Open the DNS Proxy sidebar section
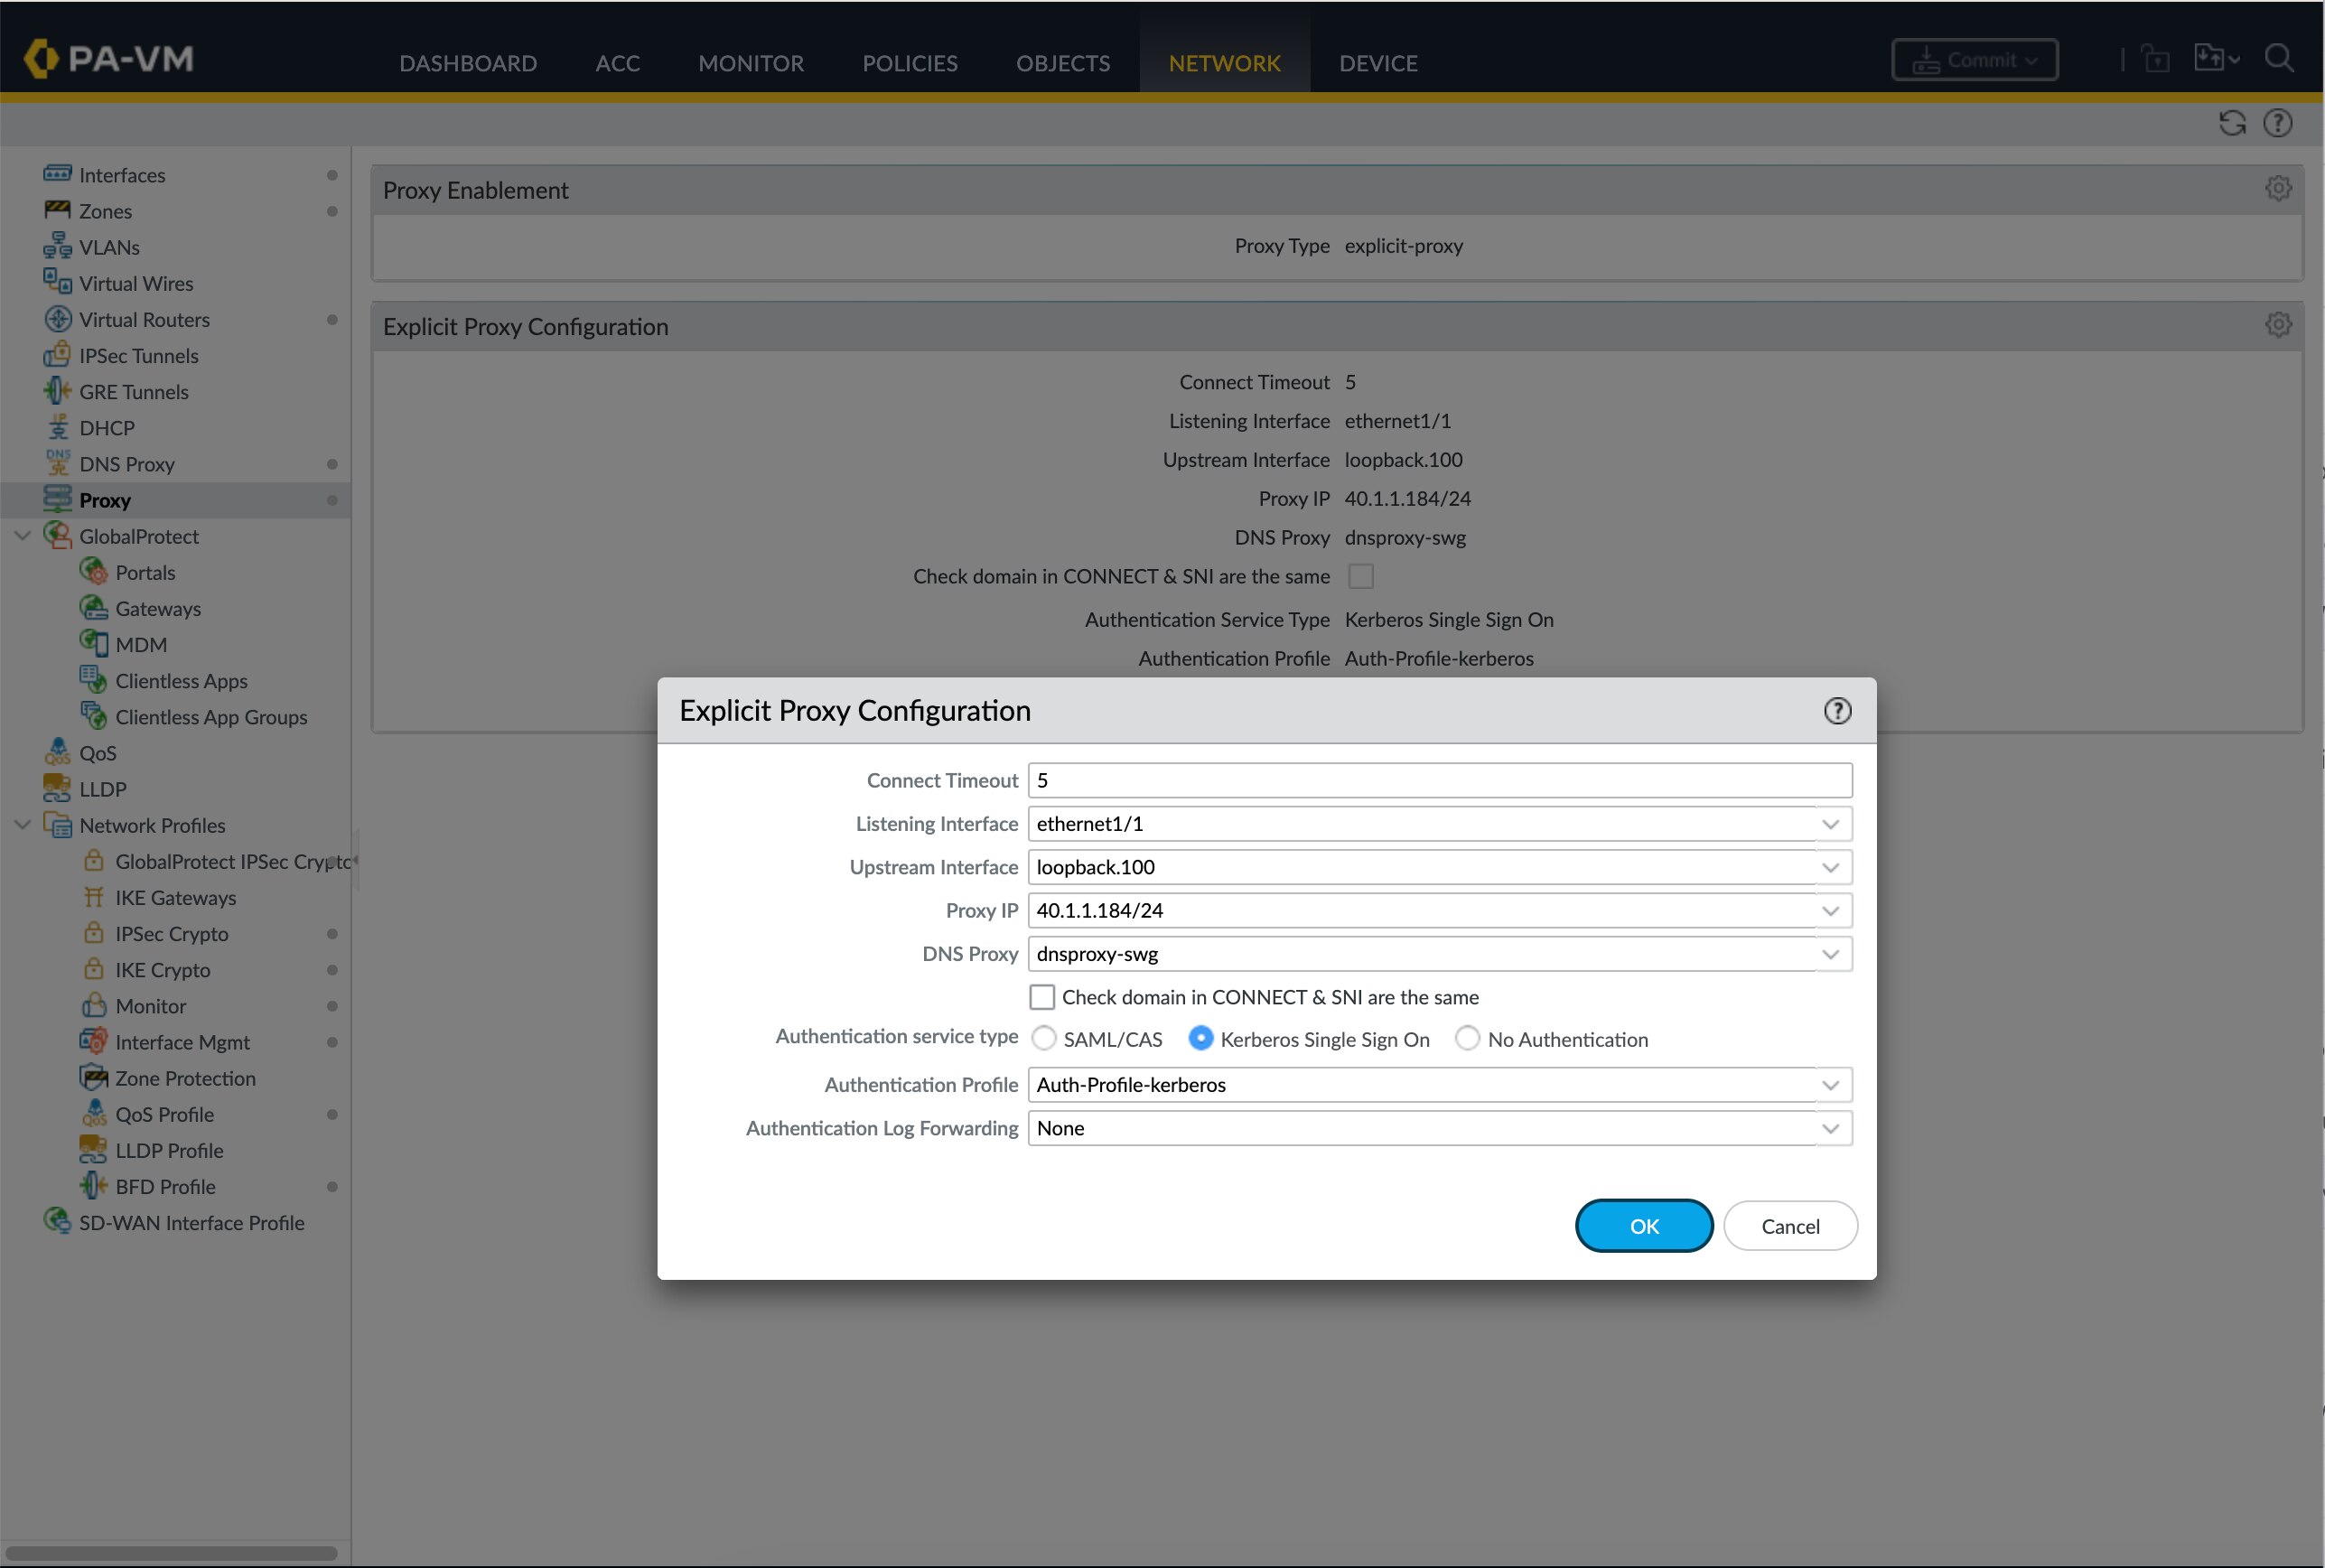Screen dimensions: 2325x1568 [128, 463]
